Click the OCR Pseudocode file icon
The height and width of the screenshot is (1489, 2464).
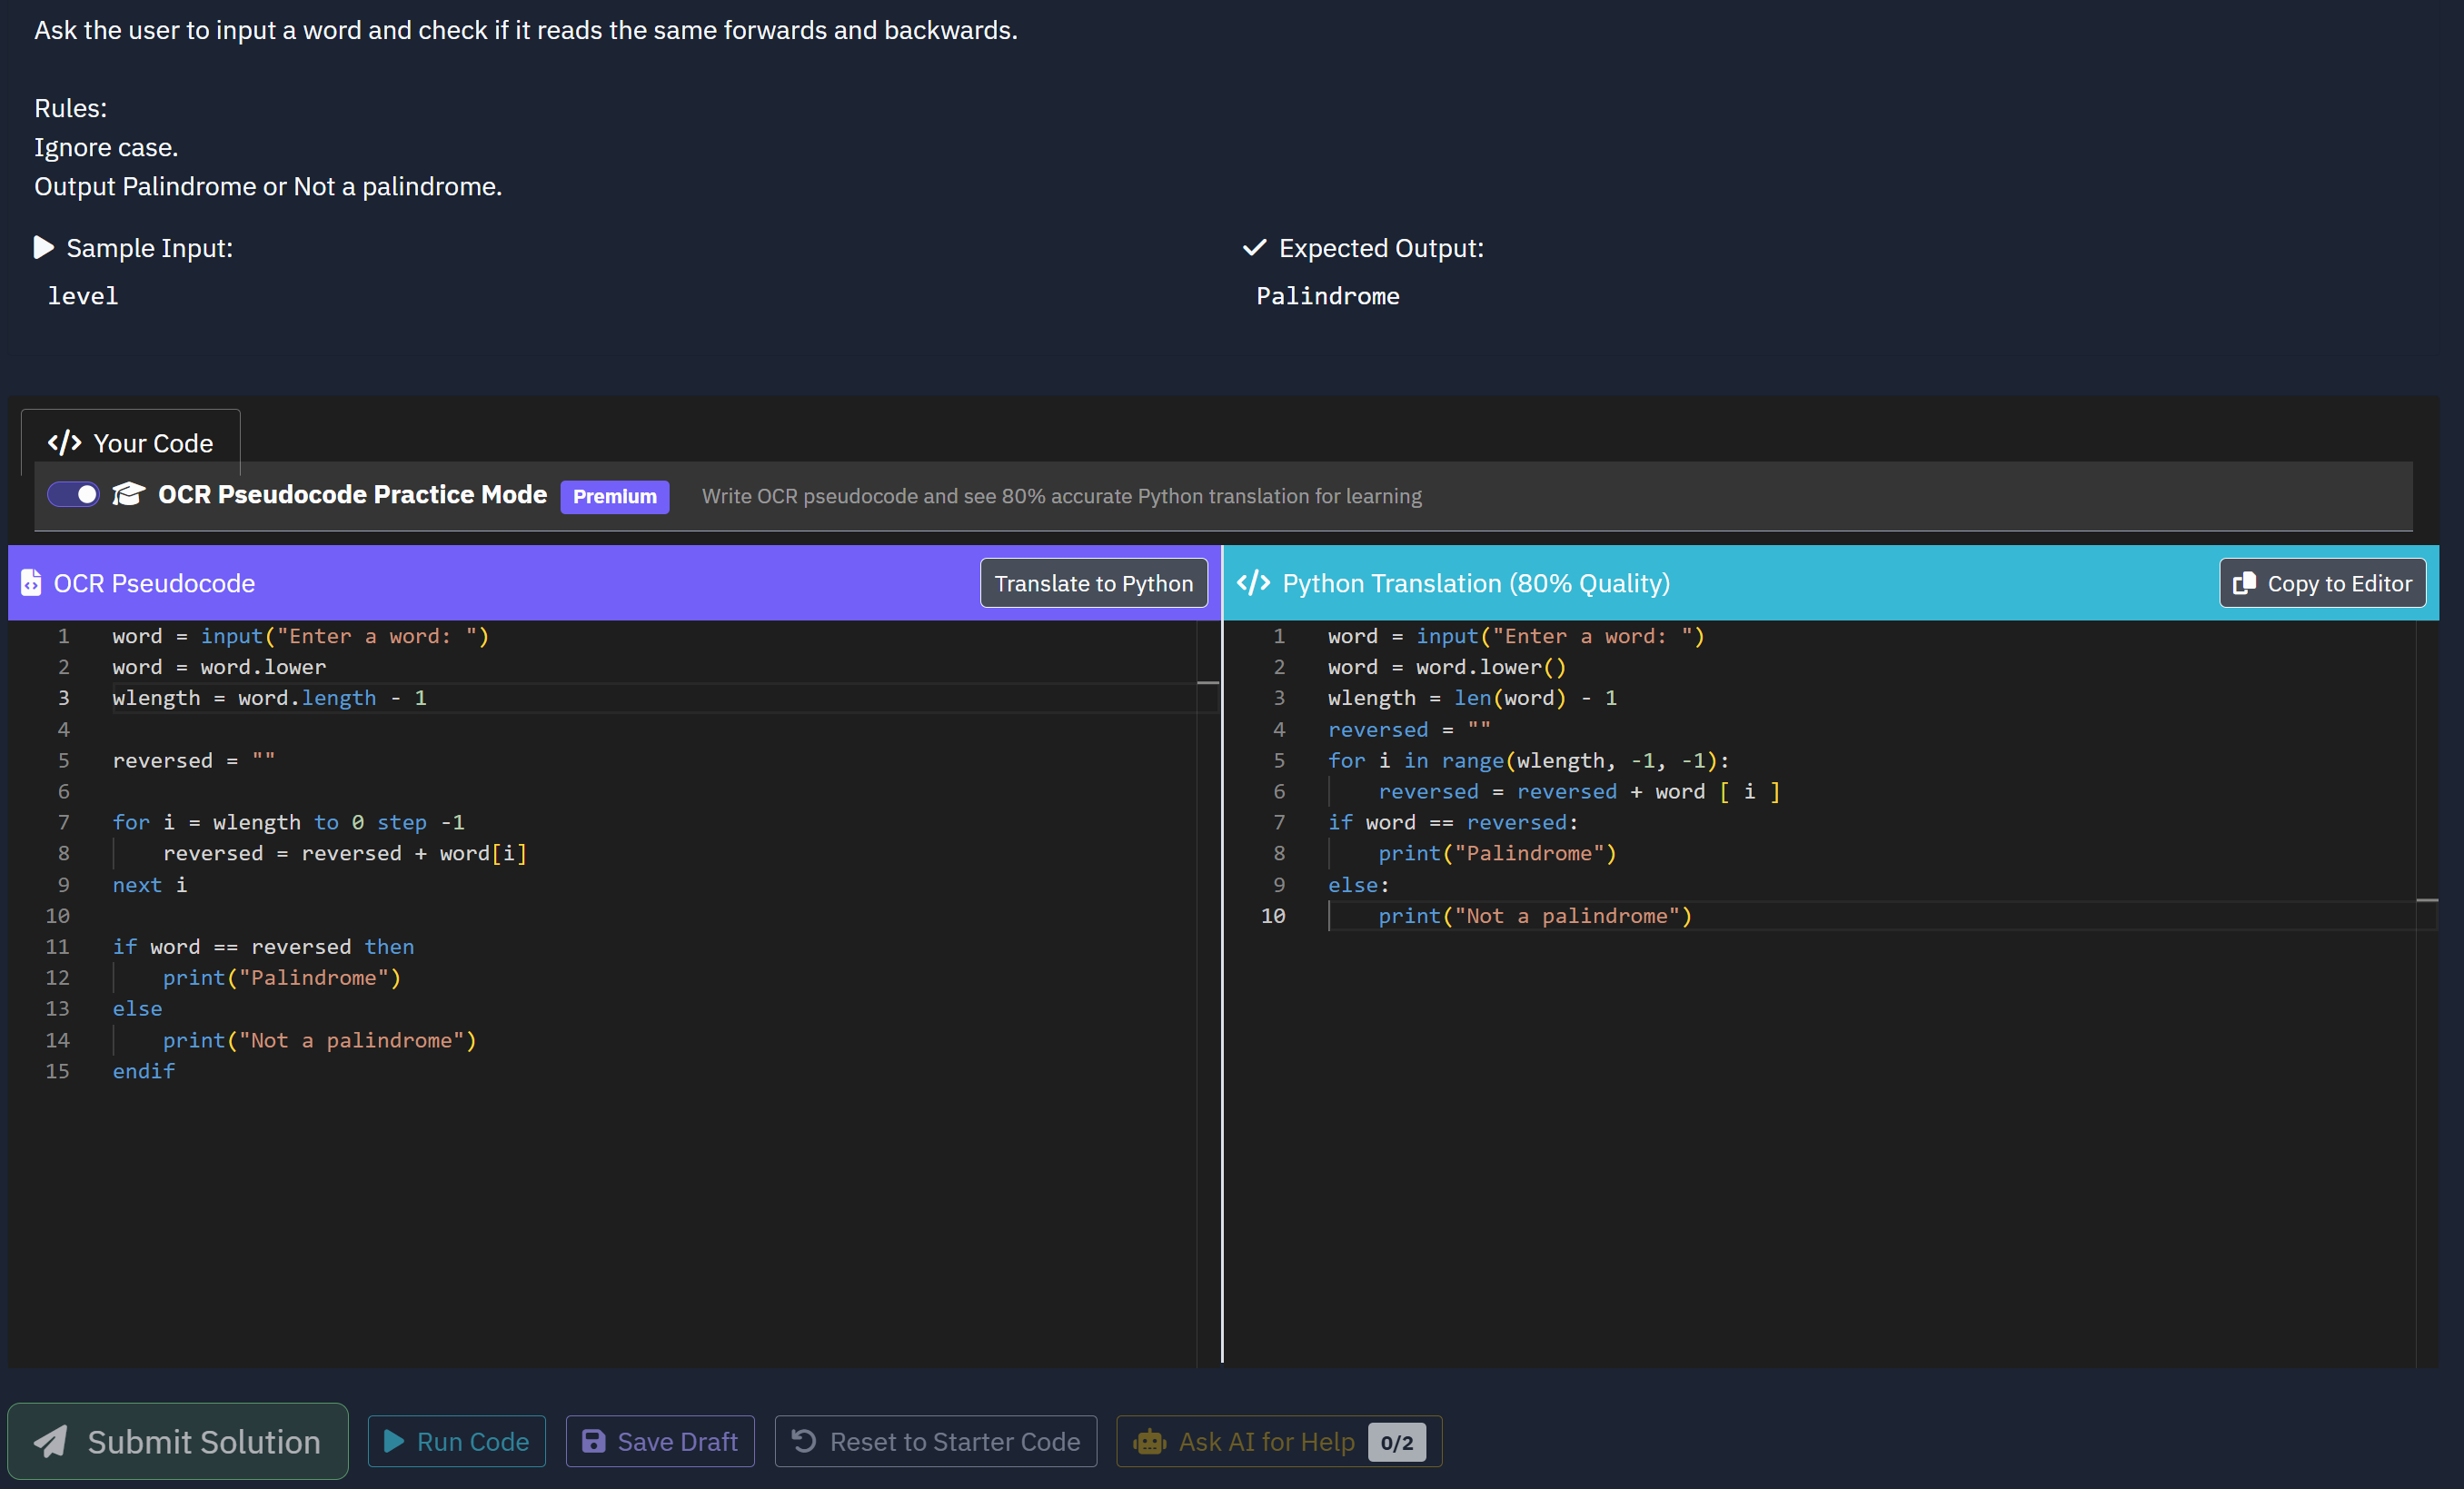click(x=31, y=583)
